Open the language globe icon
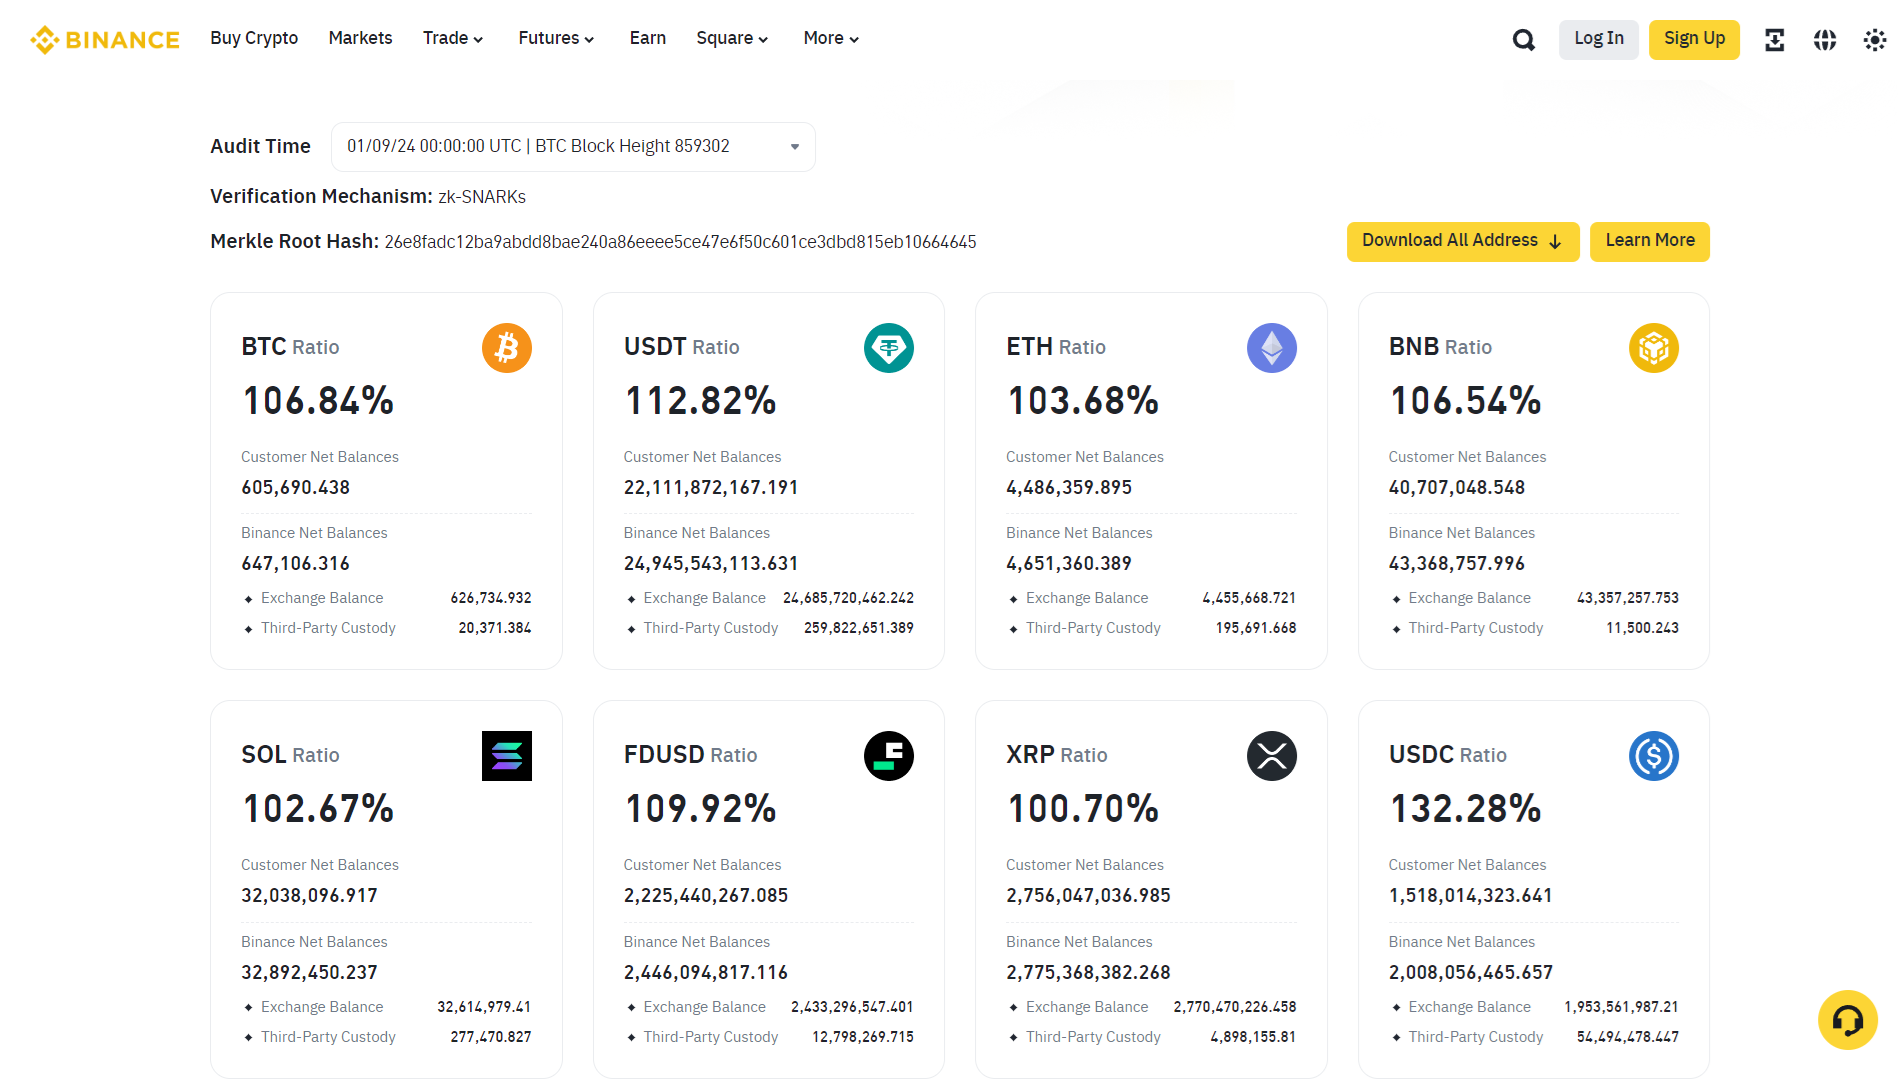1898x1080 pixels. [1825, 40]
